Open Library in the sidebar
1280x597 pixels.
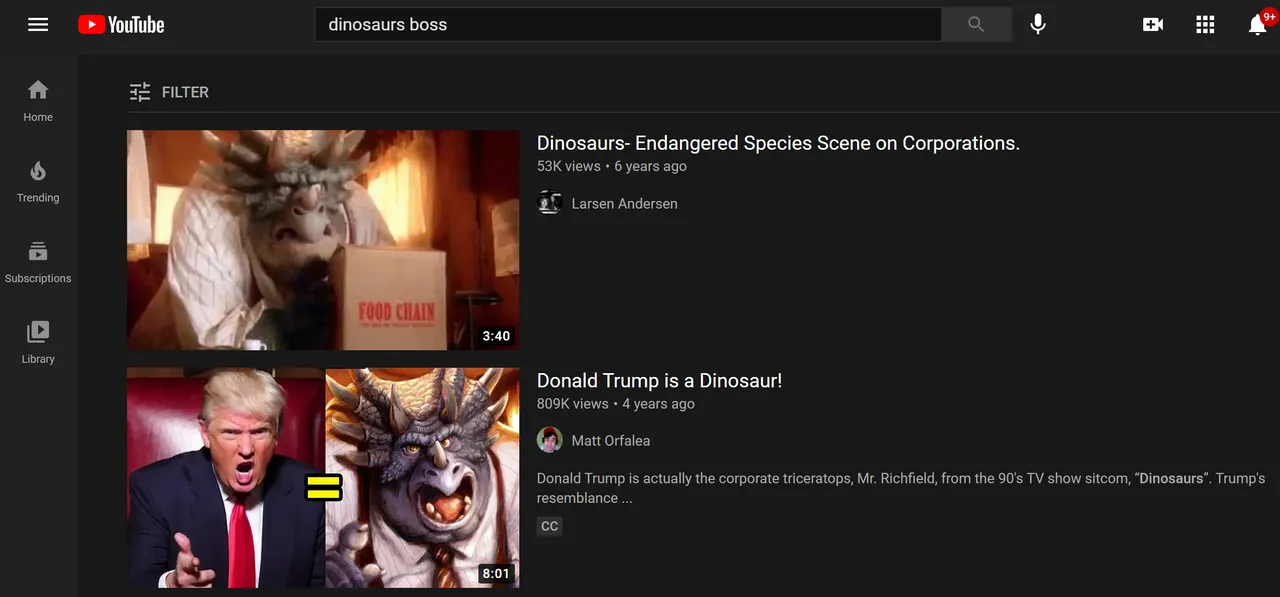click(x=38, y=343)
